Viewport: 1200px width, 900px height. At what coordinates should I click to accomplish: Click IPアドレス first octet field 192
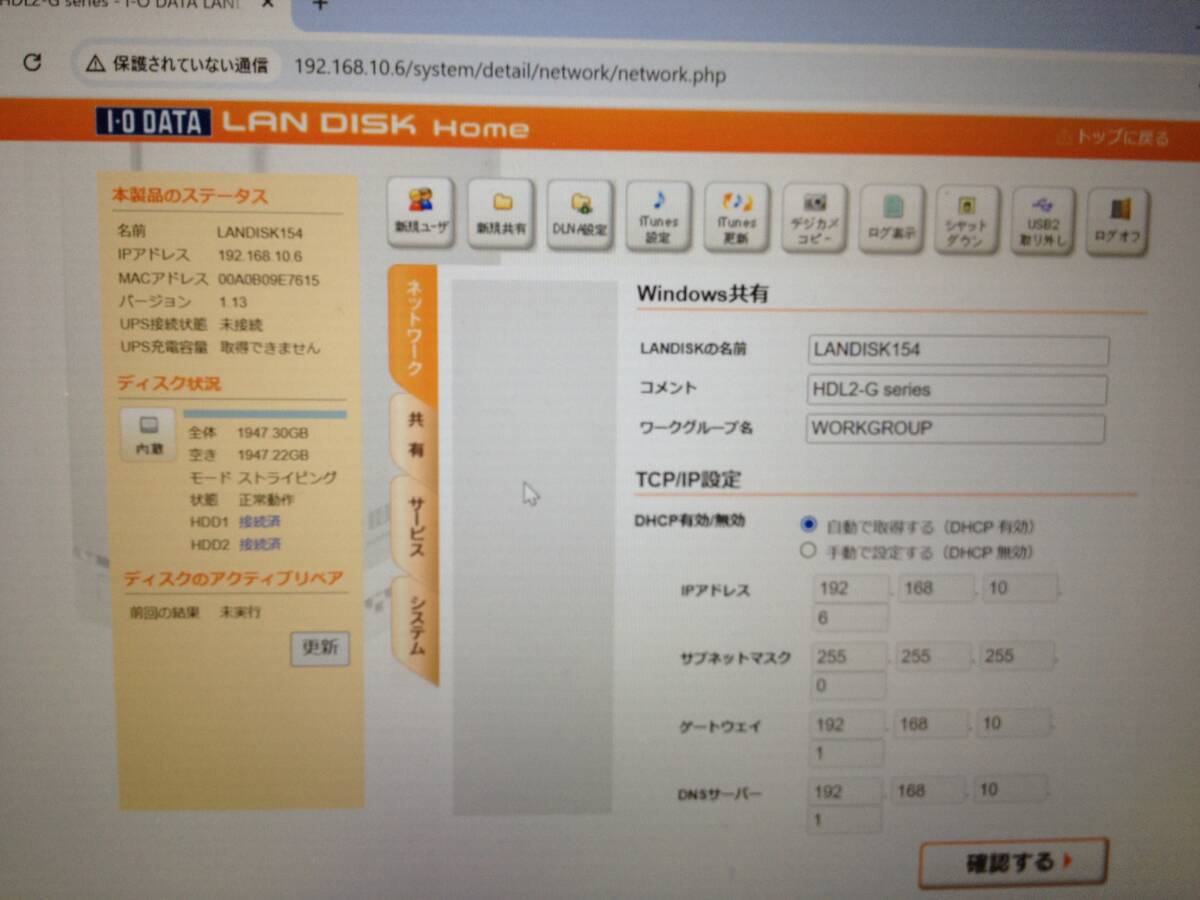point(851,588)
